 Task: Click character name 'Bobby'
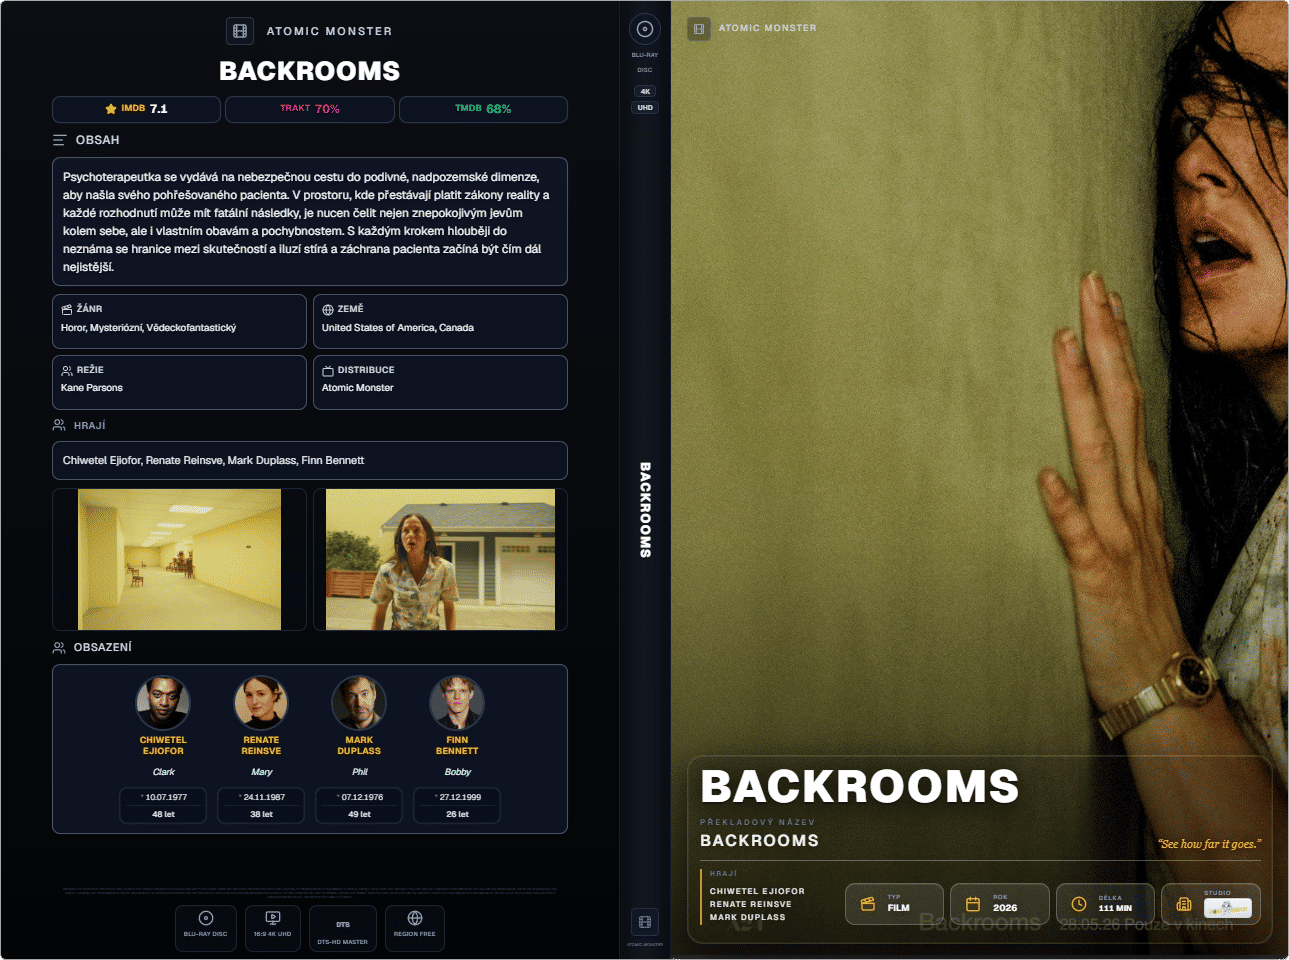pyautogui.click(x=458, y=772)
